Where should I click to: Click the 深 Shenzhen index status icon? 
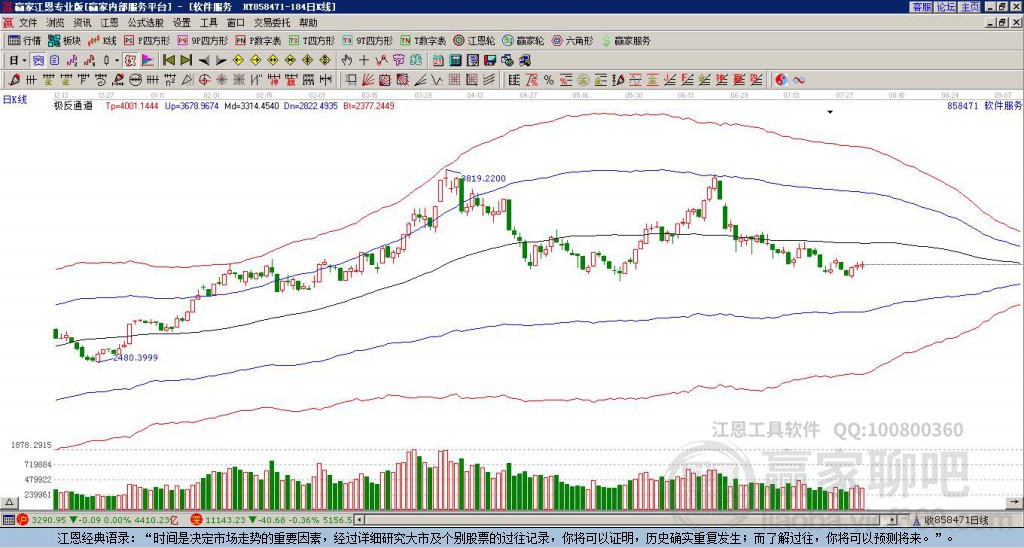click(197, 520)
